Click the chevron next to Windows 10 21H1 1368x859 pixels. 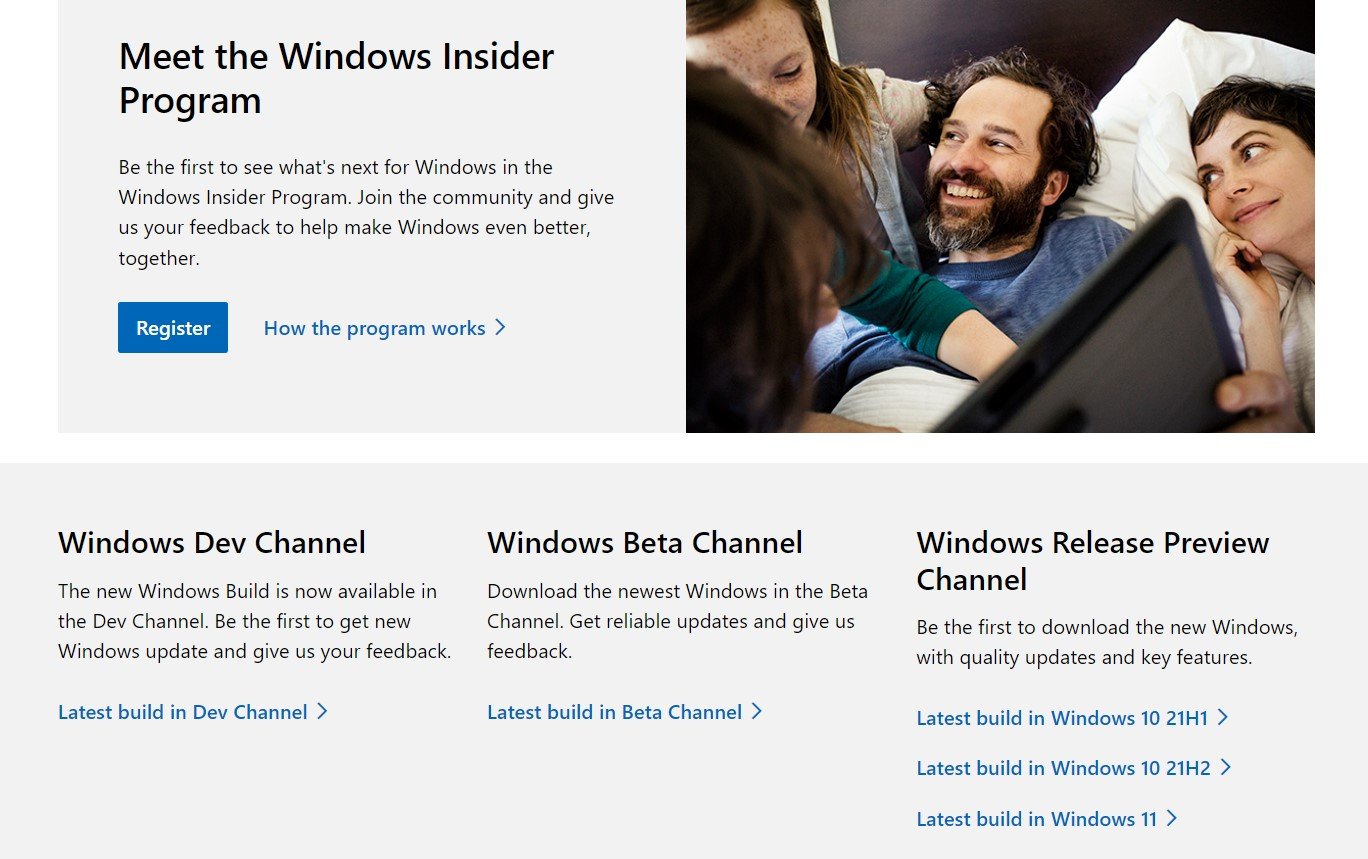tap(1223, 717)
